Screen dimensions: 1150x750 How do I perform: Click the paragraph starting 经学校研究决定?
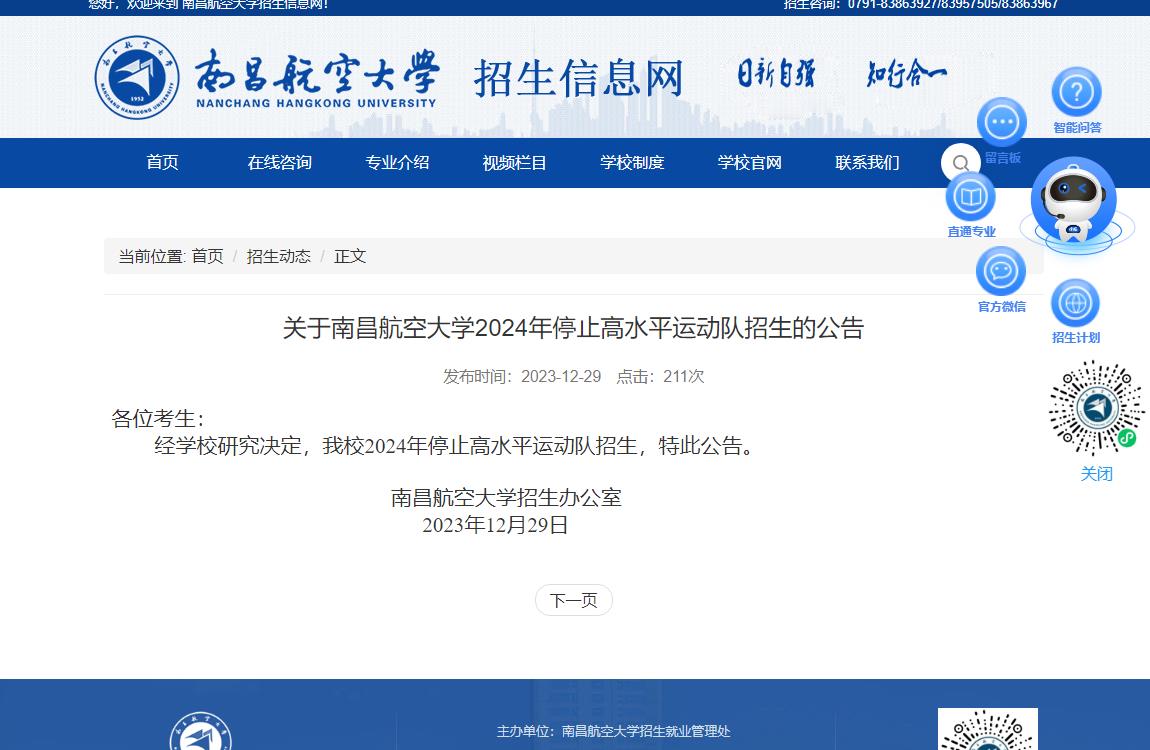[x=454, y=446]
